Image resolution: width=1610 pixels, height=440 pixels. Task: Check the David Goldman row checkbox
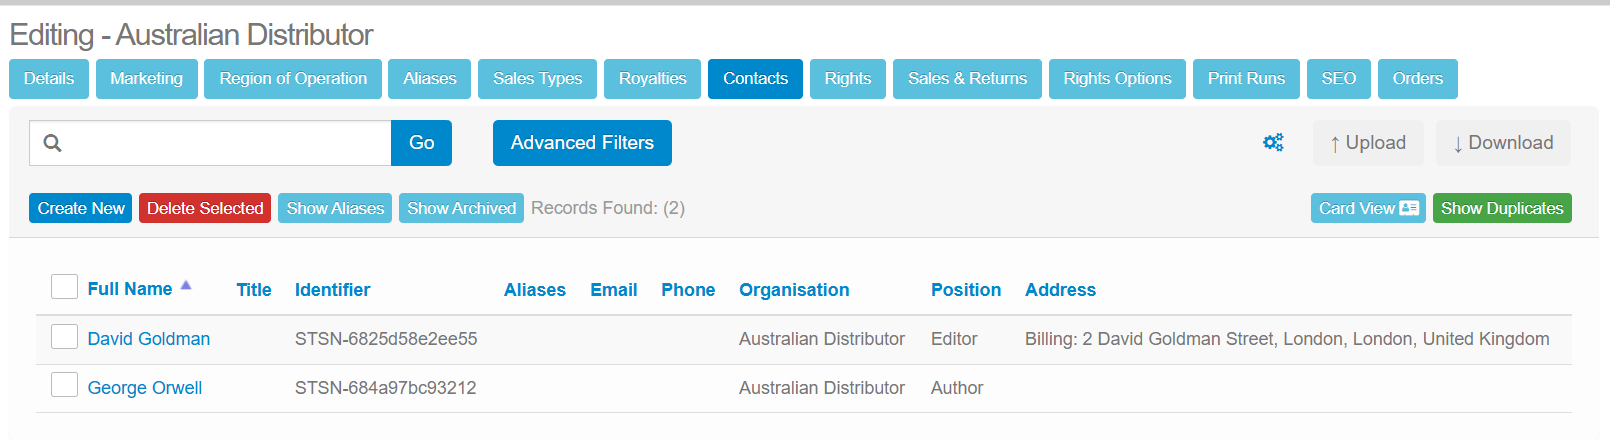coord(64,337)
